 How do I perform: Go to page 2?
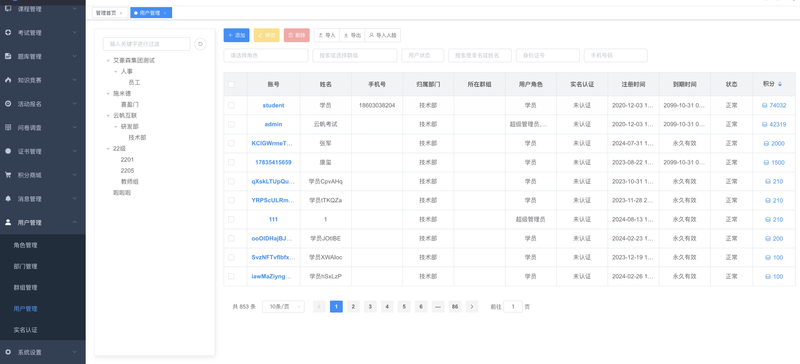click(353, 306)
